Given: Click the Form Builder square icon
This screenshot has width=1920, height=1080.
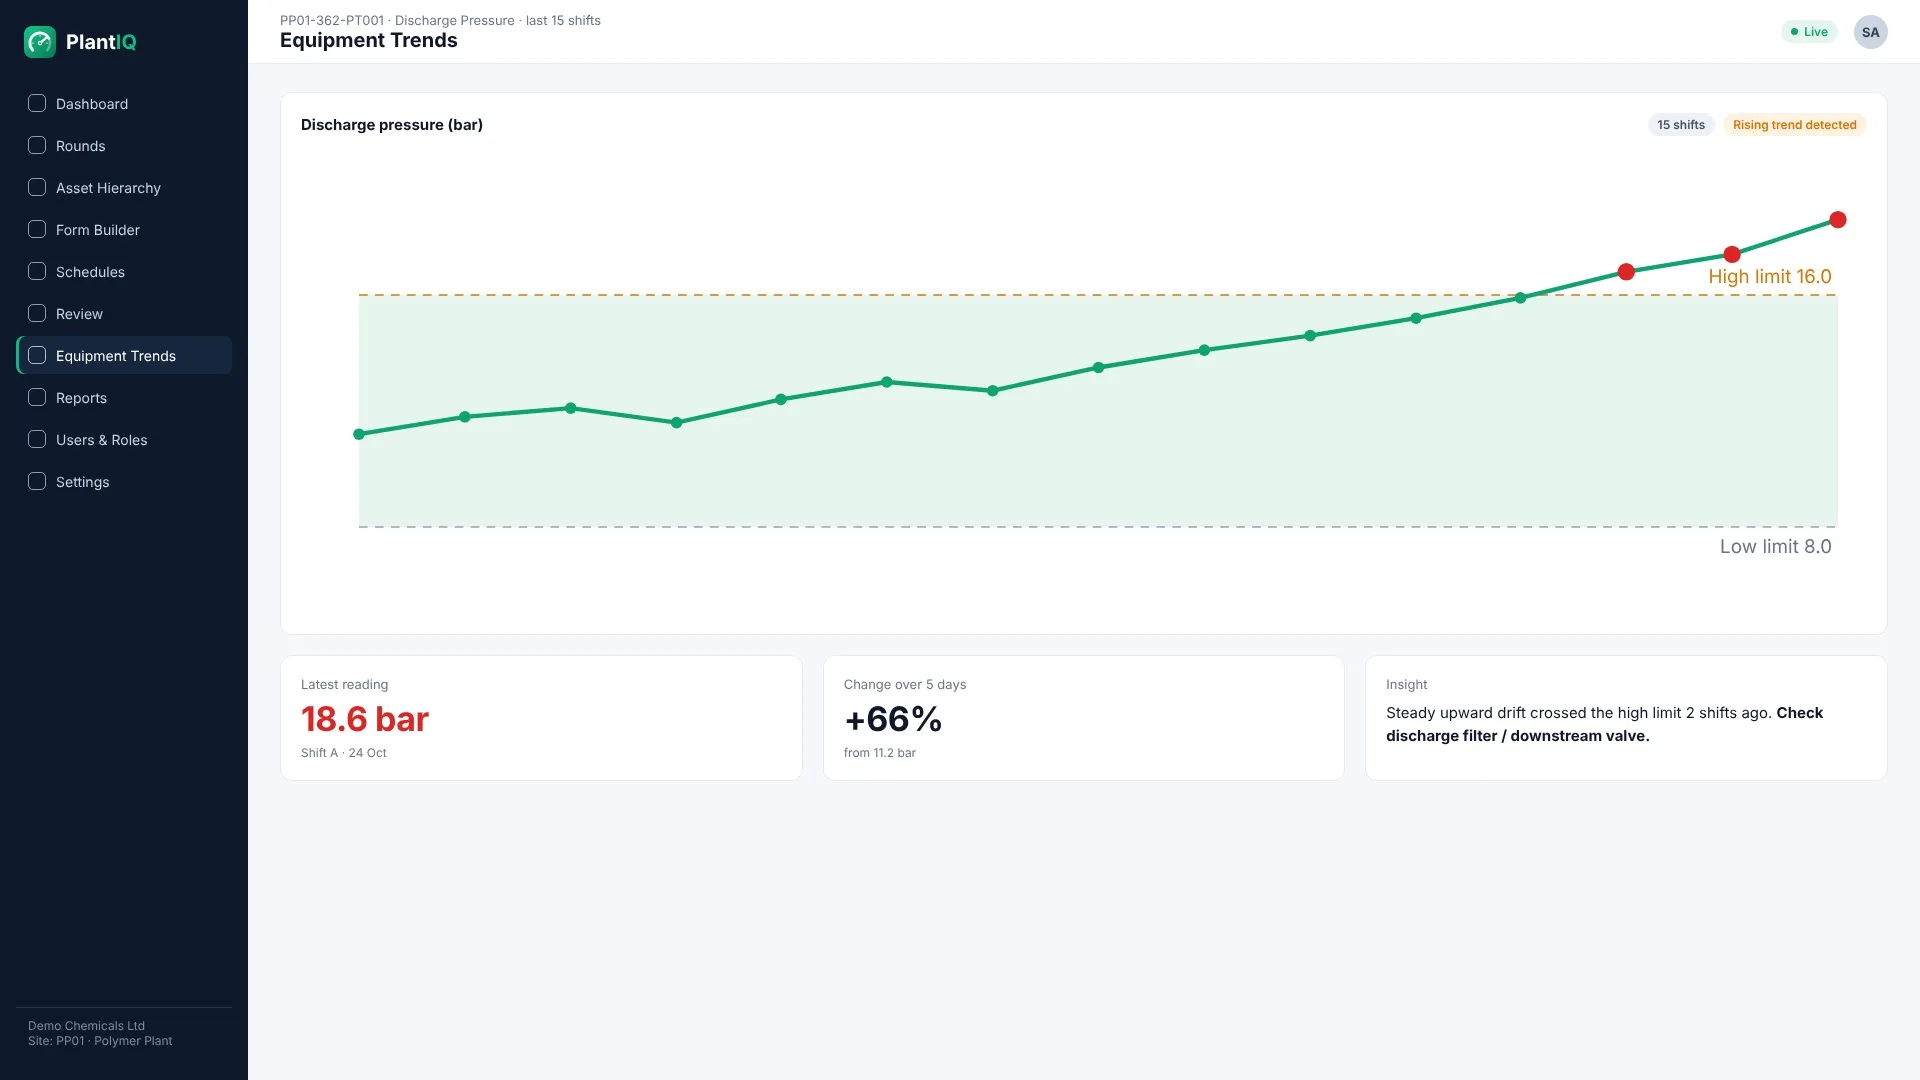Looking at the screenshot, I should click(37, 229).
